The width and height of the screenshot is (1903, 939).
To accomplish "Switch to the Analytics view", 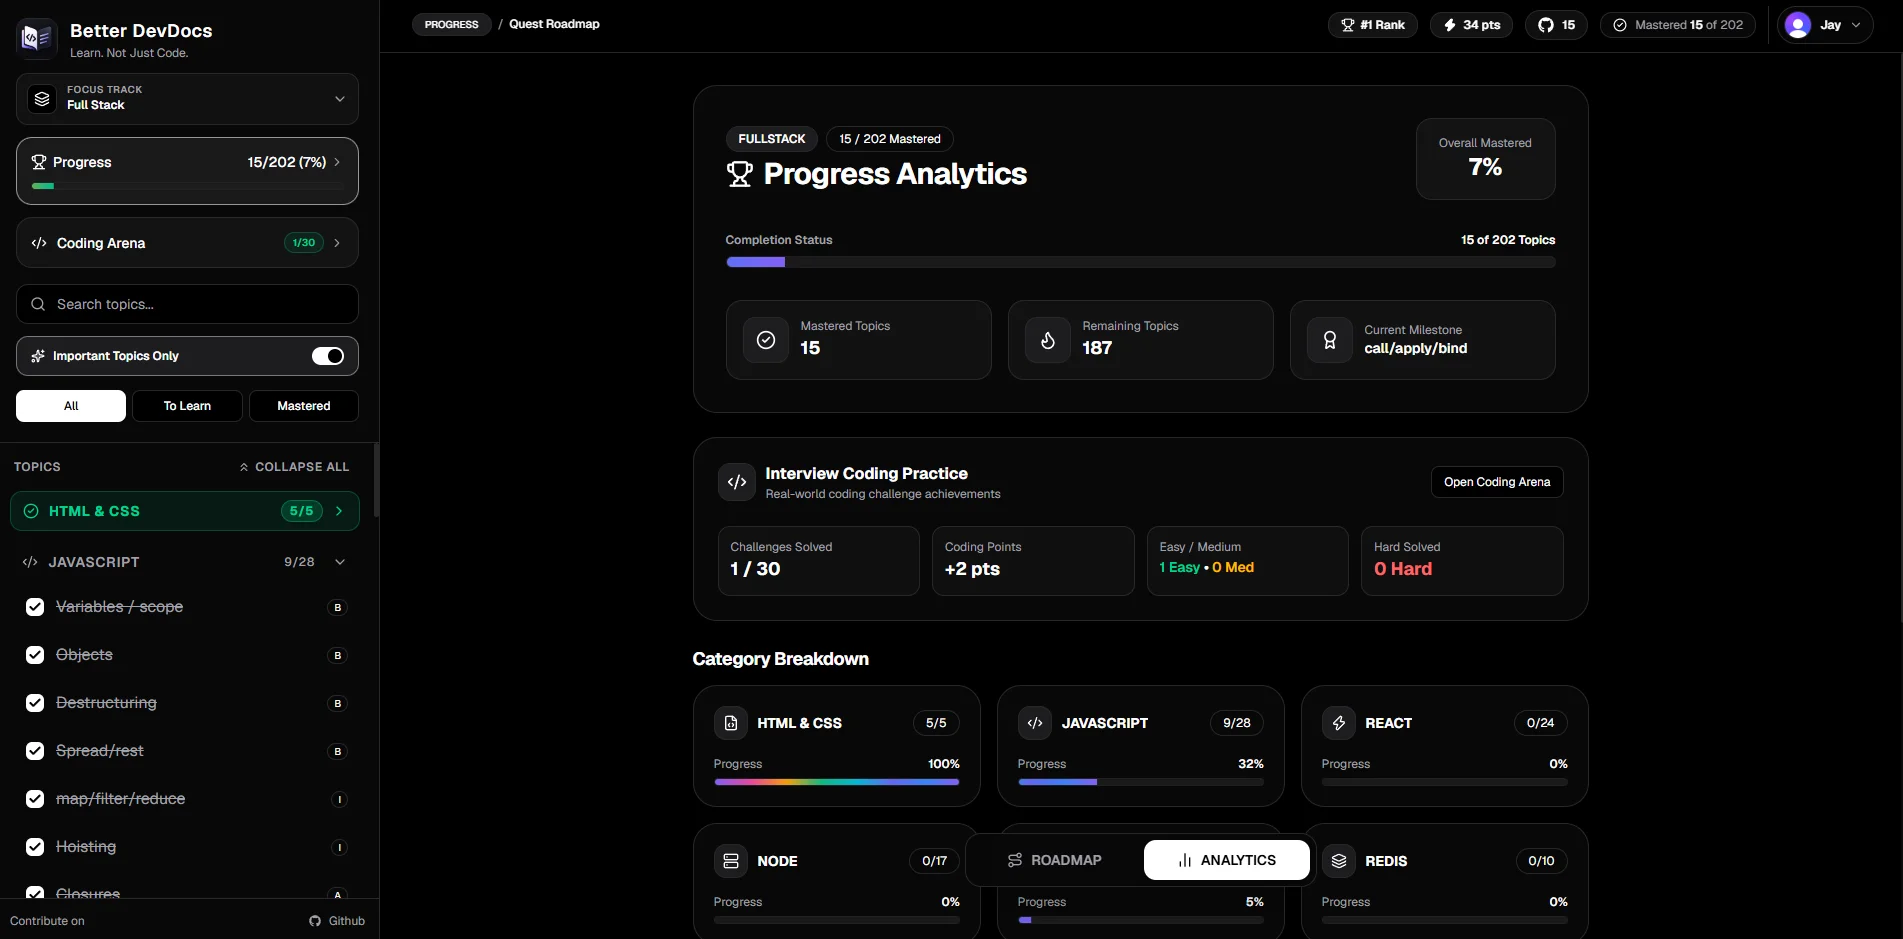I will pos(1227,860).
